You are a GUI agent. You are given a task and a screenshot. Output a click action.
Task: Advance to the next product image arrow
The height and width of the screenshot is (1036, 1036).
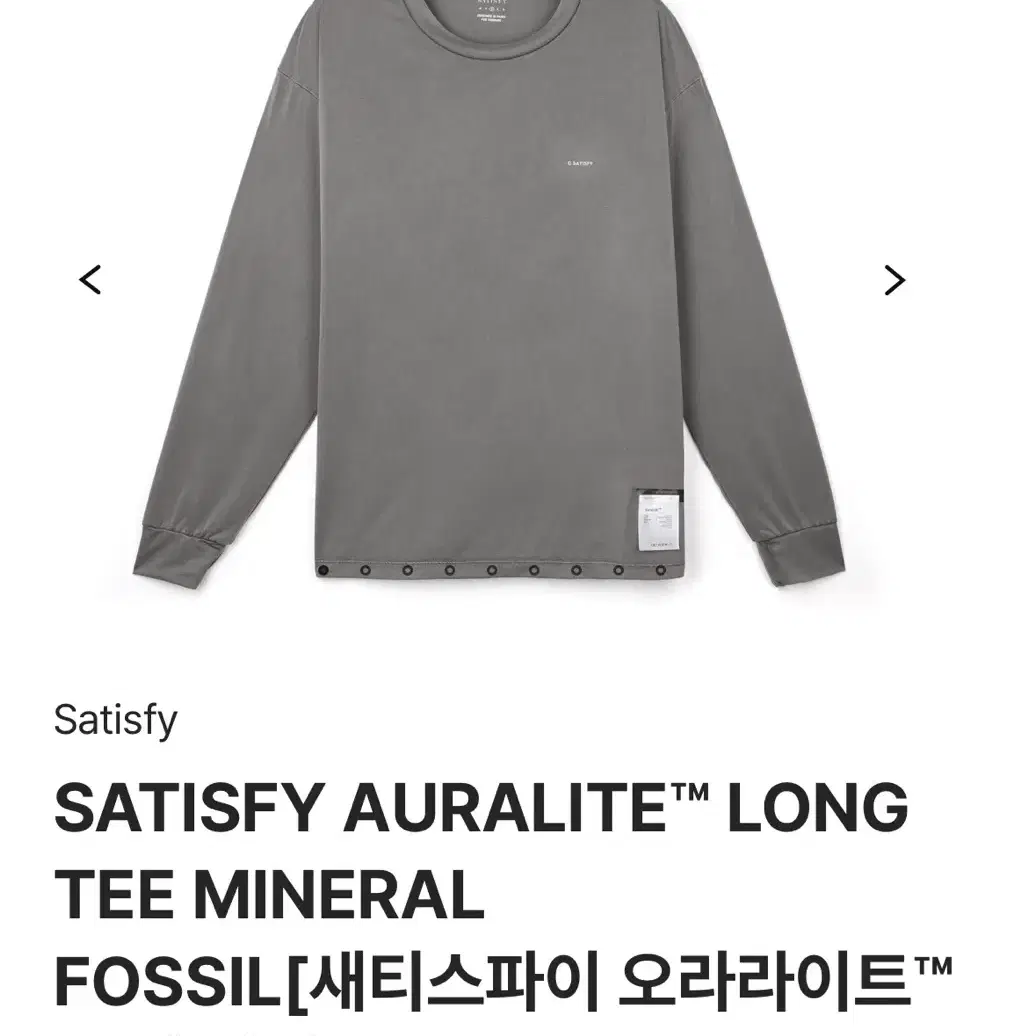pyautogui.click(x=895, y=280)
